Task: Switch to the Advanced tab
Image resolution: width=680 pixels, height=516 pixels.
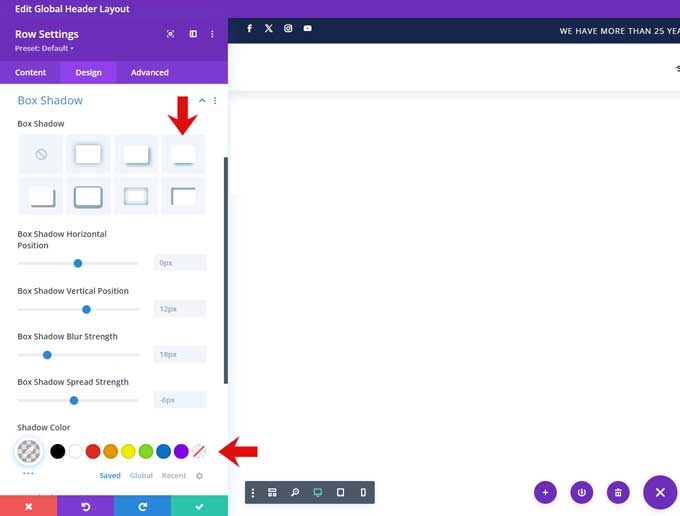Action: 150,72
